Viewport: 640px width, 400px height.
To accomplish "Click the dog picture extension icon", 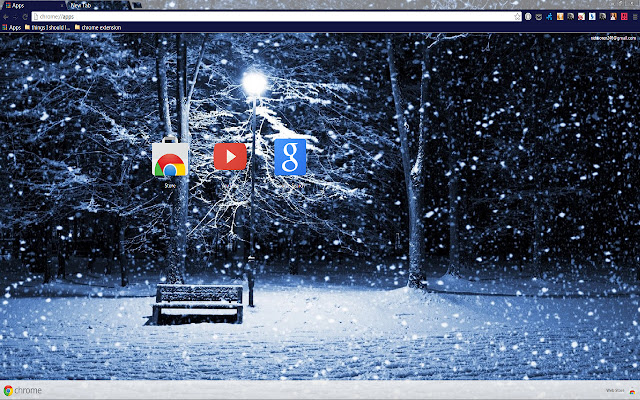I will tap(613, 17).
